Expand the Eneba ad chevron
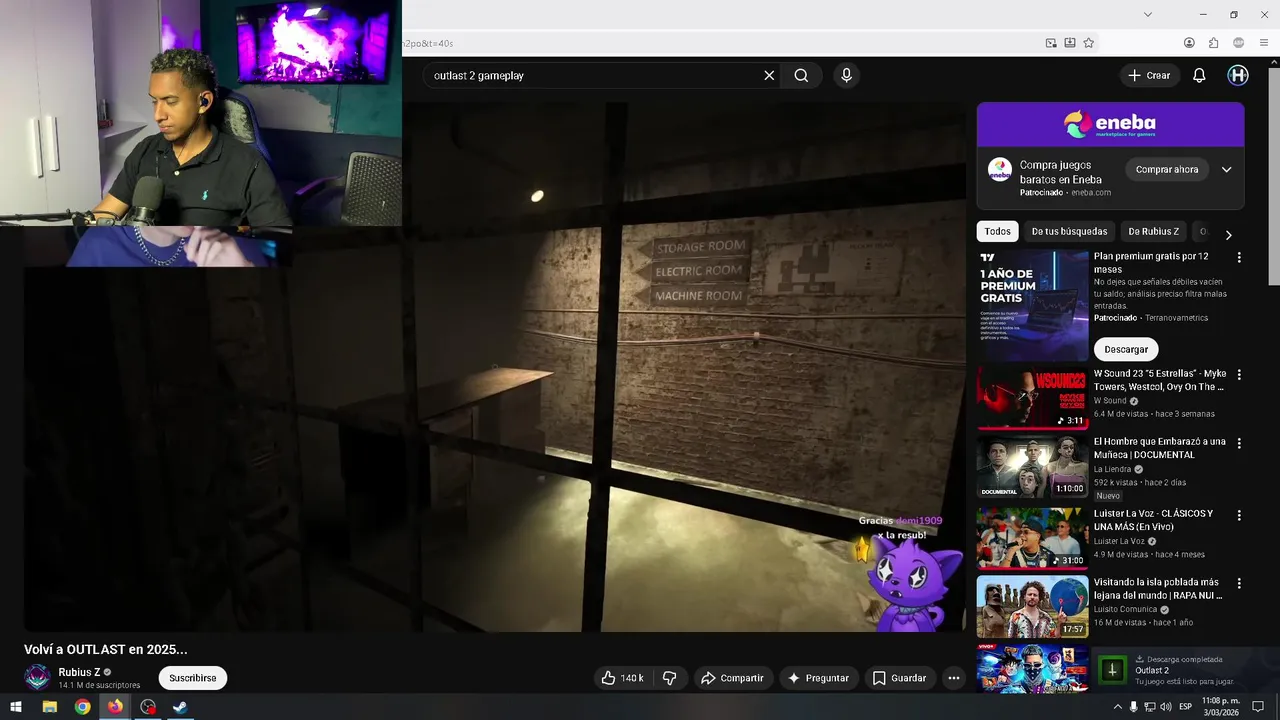The image size is (1280, 720). [1226, 170]
